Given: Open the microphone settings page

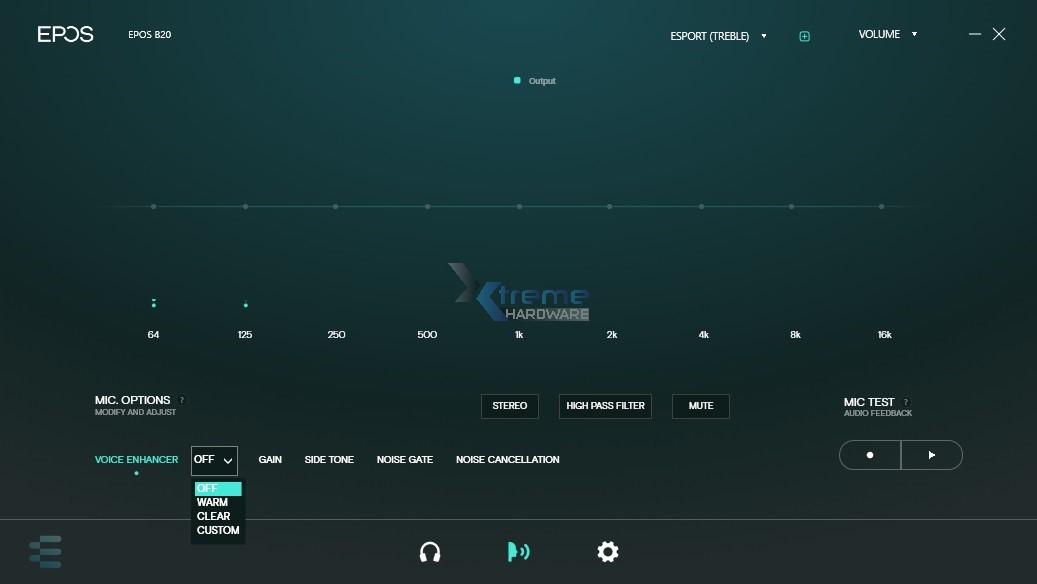Looking at the screenshot, I should coord(518,552).
